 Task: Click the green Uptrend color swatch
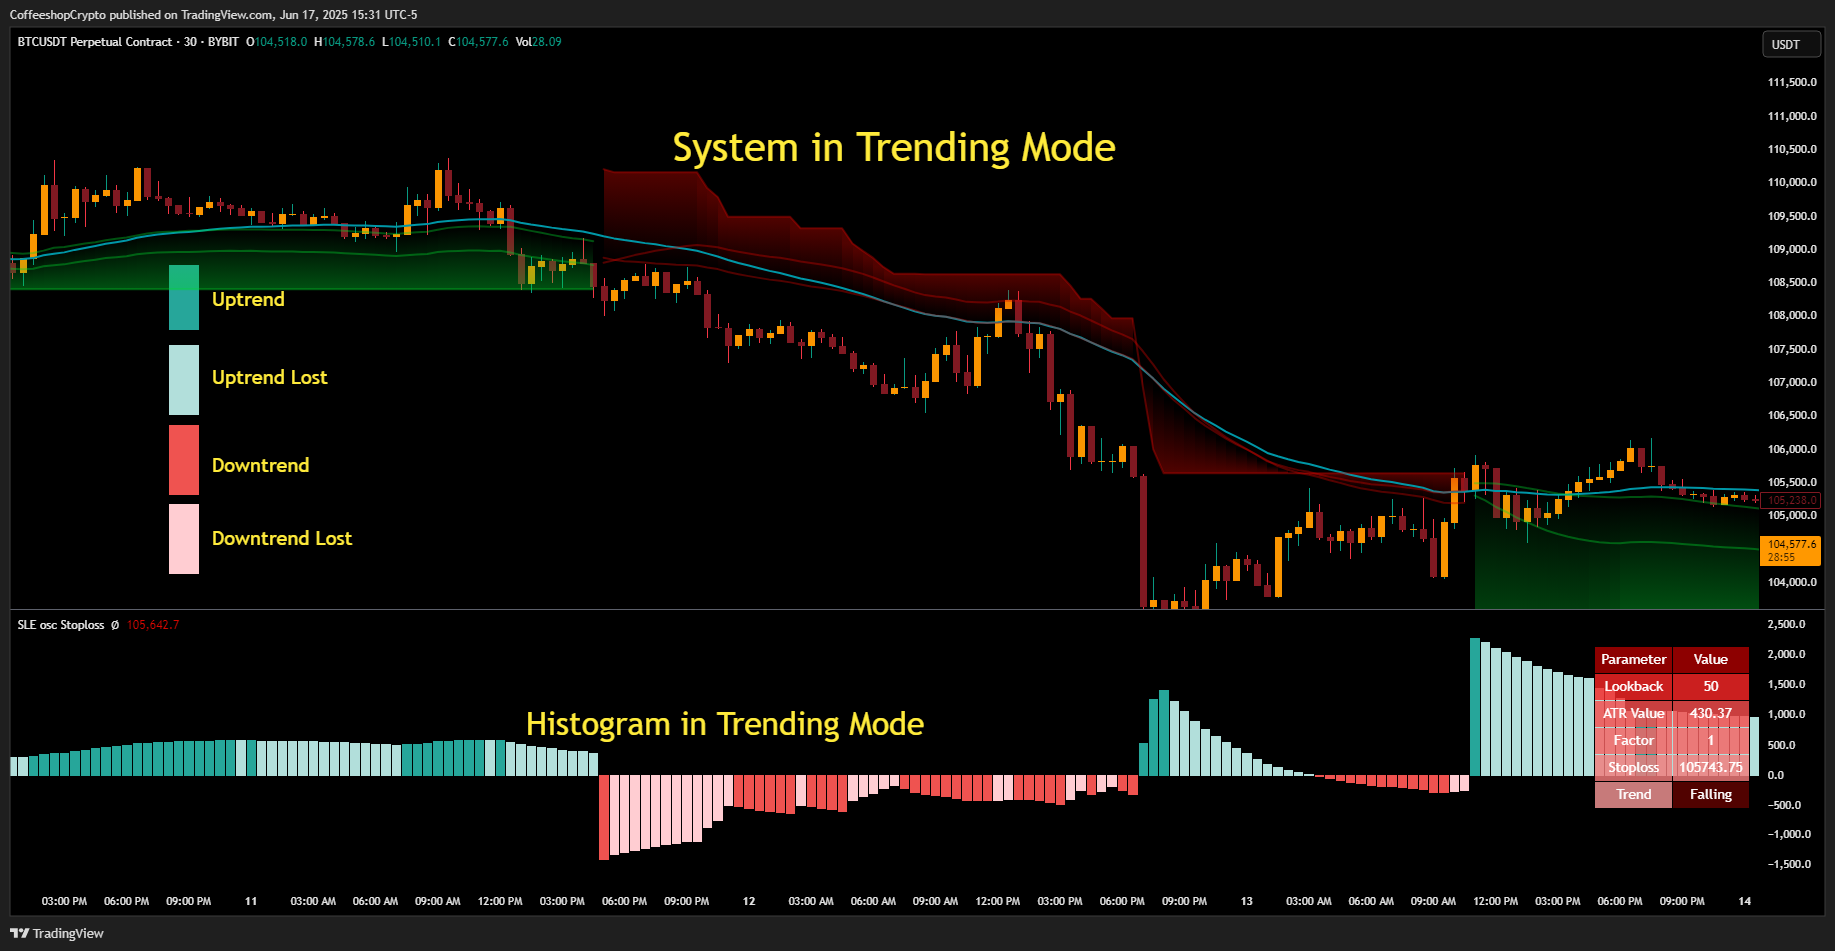click(184, 297)
